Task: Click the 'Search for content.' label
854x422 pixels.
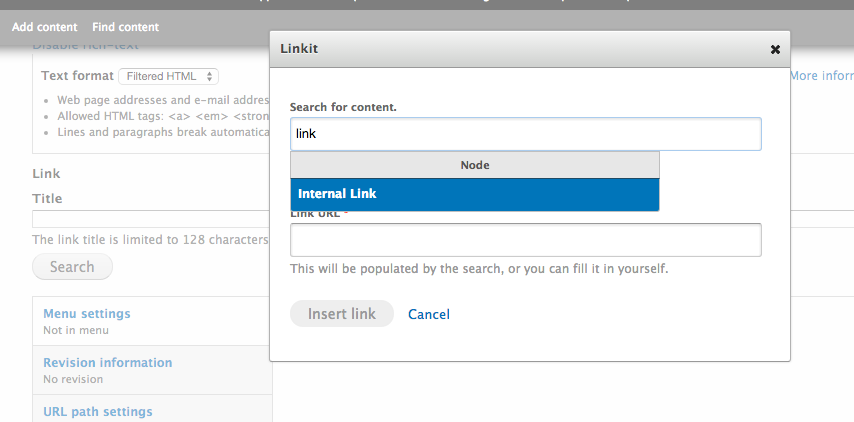Action: (342, 107)
